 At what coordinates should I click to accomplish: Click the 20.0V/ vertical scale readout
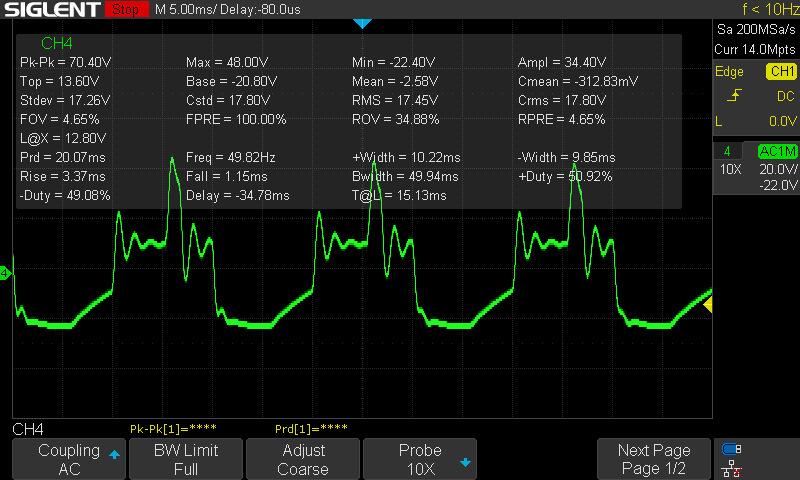(778, 169)
